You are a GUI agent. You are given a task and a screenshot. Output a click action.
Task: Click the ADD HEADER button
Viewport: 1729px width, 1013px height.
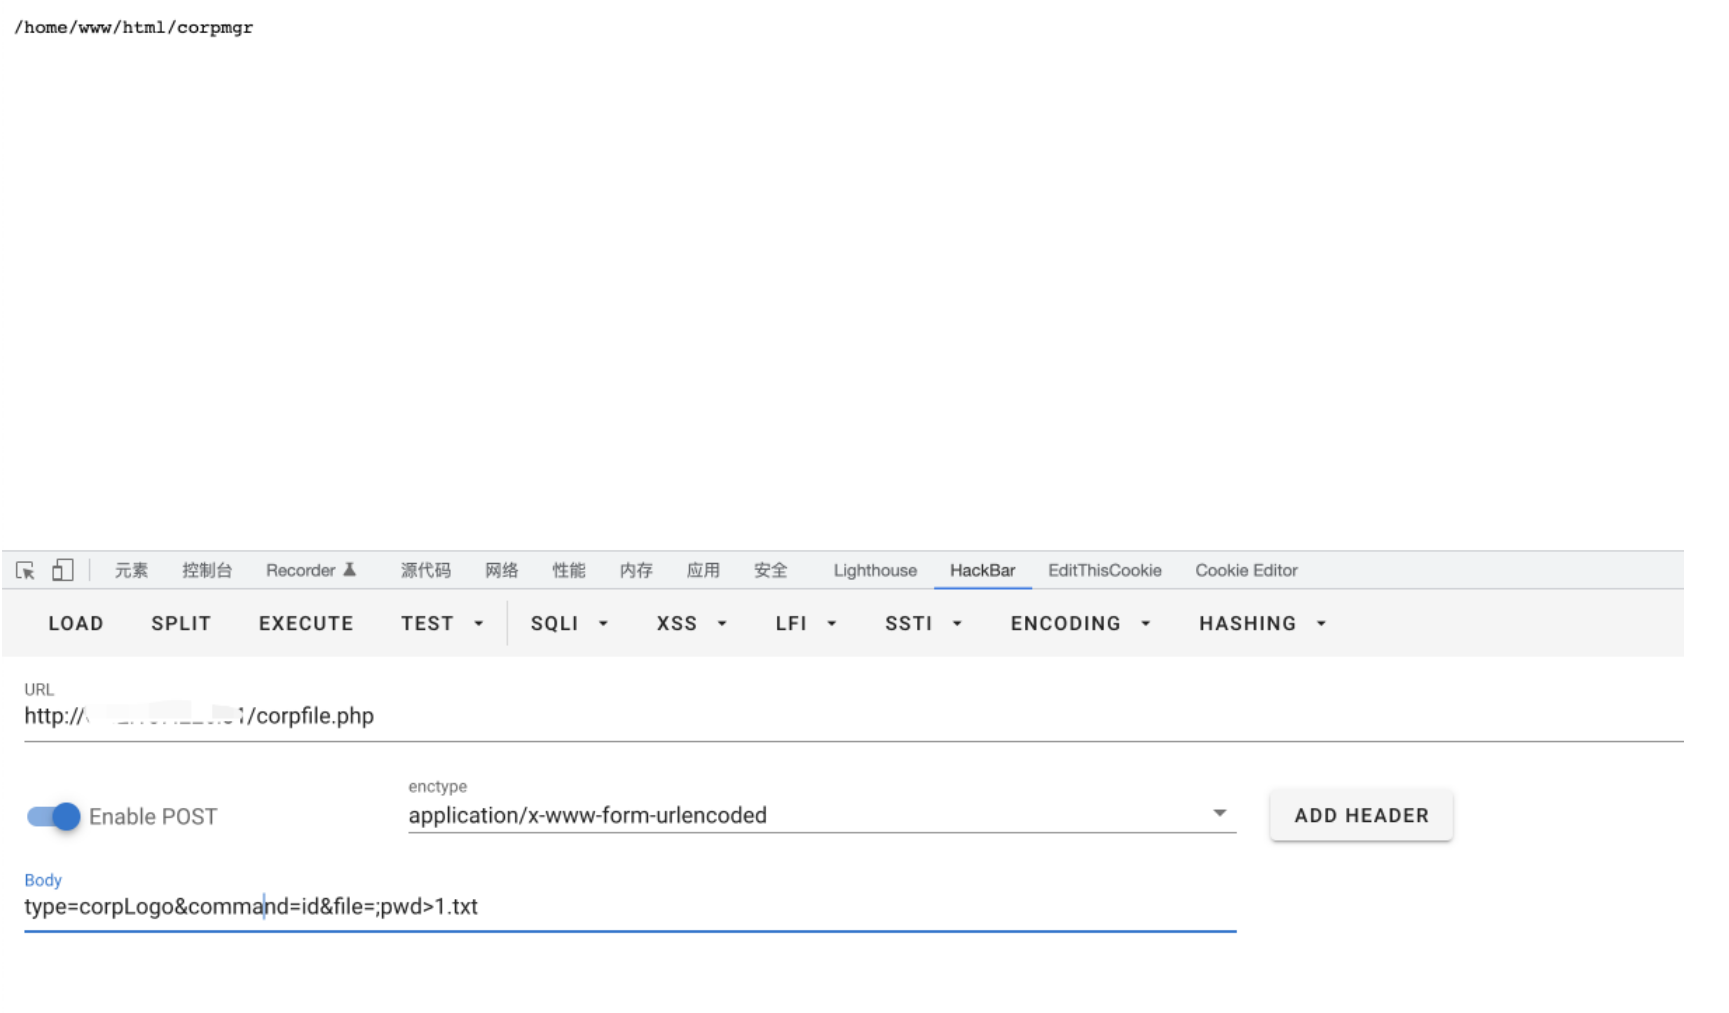pos(1360,815)
